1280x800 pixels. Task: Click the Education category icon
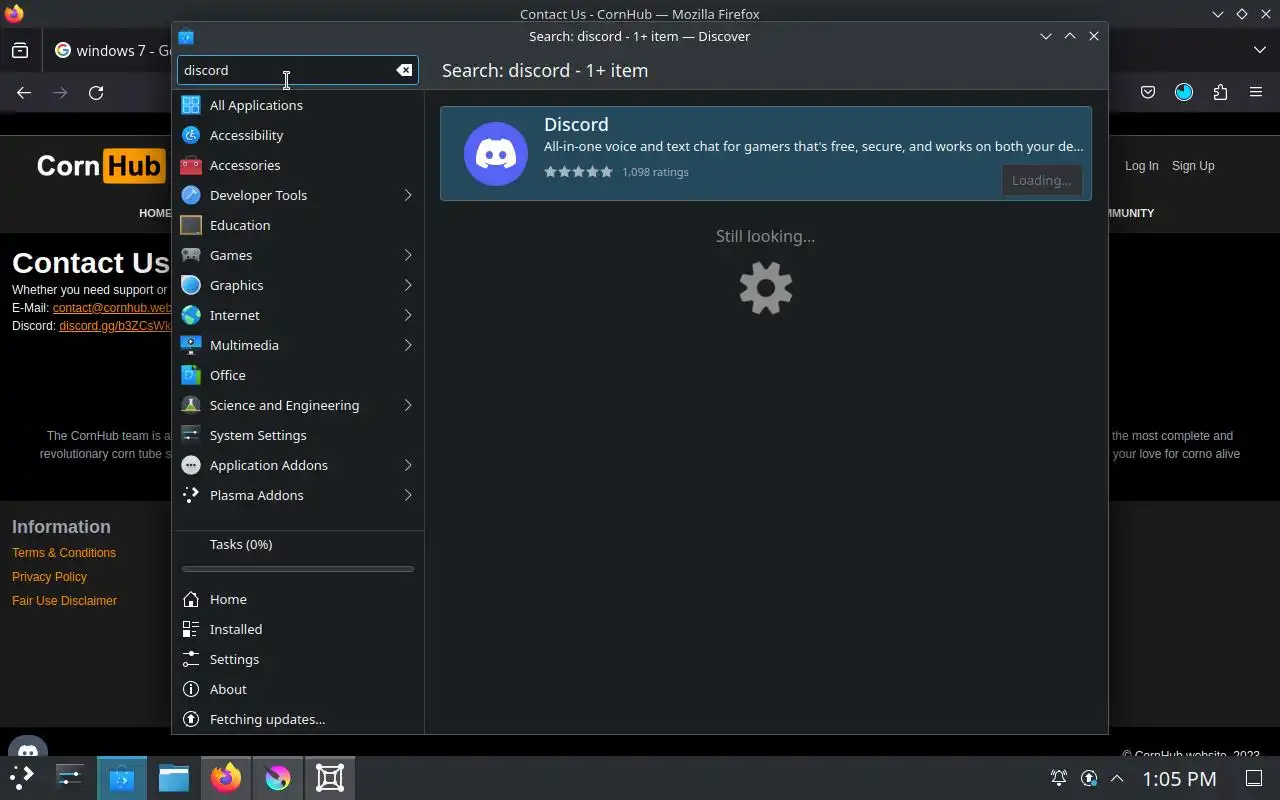(x=191, y=225)
